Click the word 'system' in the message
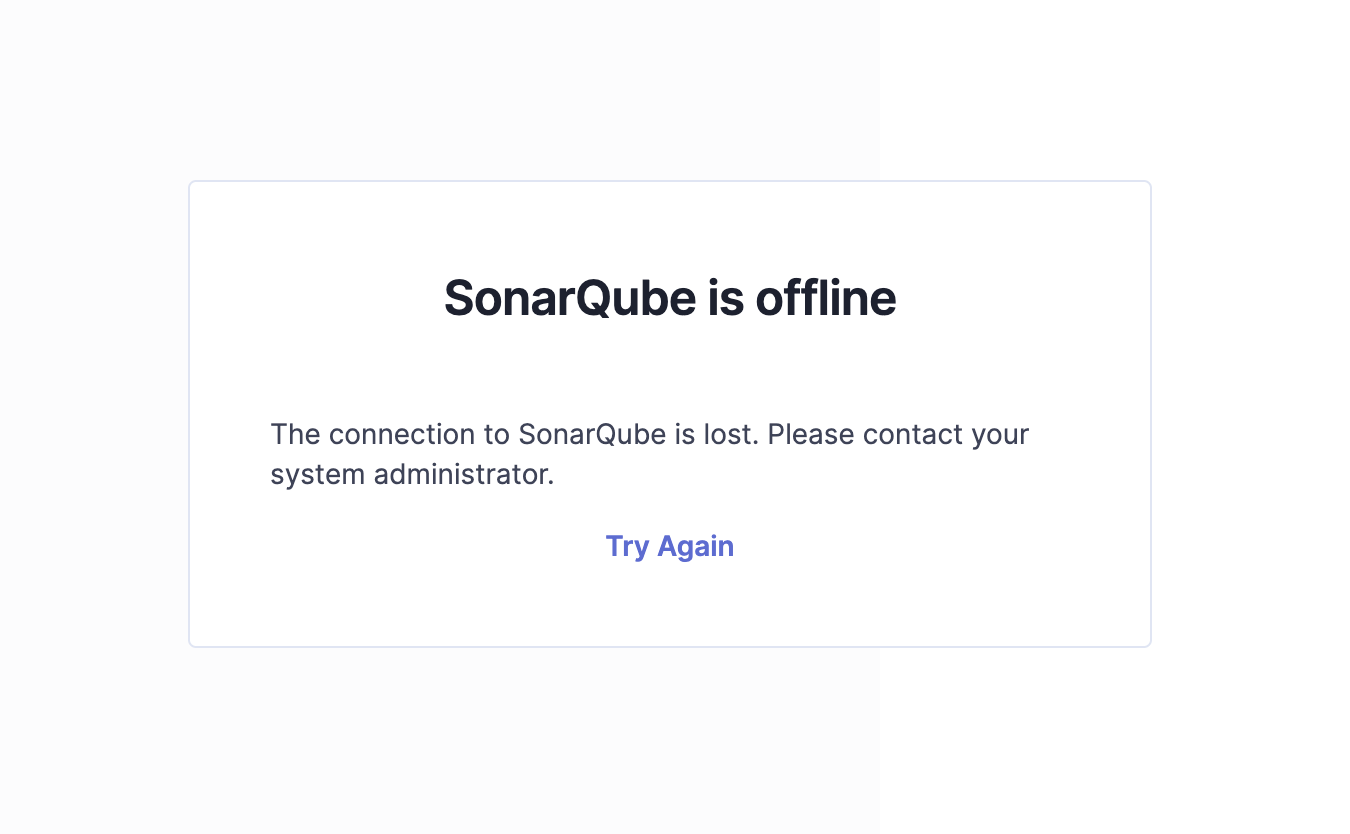 point(318,475)
